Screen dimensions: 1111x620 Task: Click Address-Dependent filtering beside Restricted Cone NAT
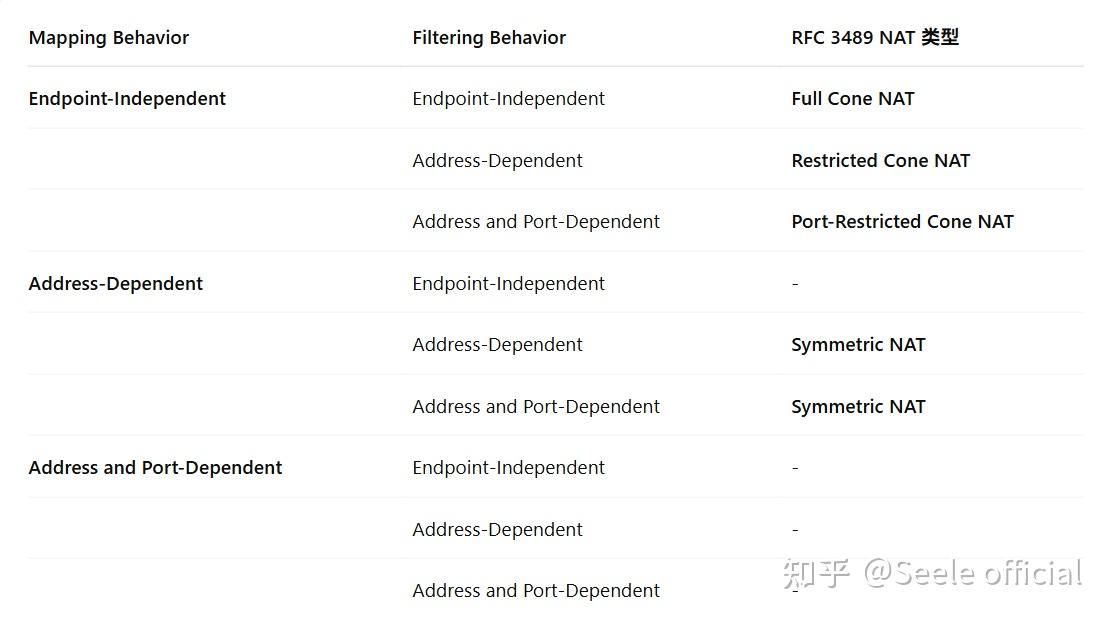(497, 161)
